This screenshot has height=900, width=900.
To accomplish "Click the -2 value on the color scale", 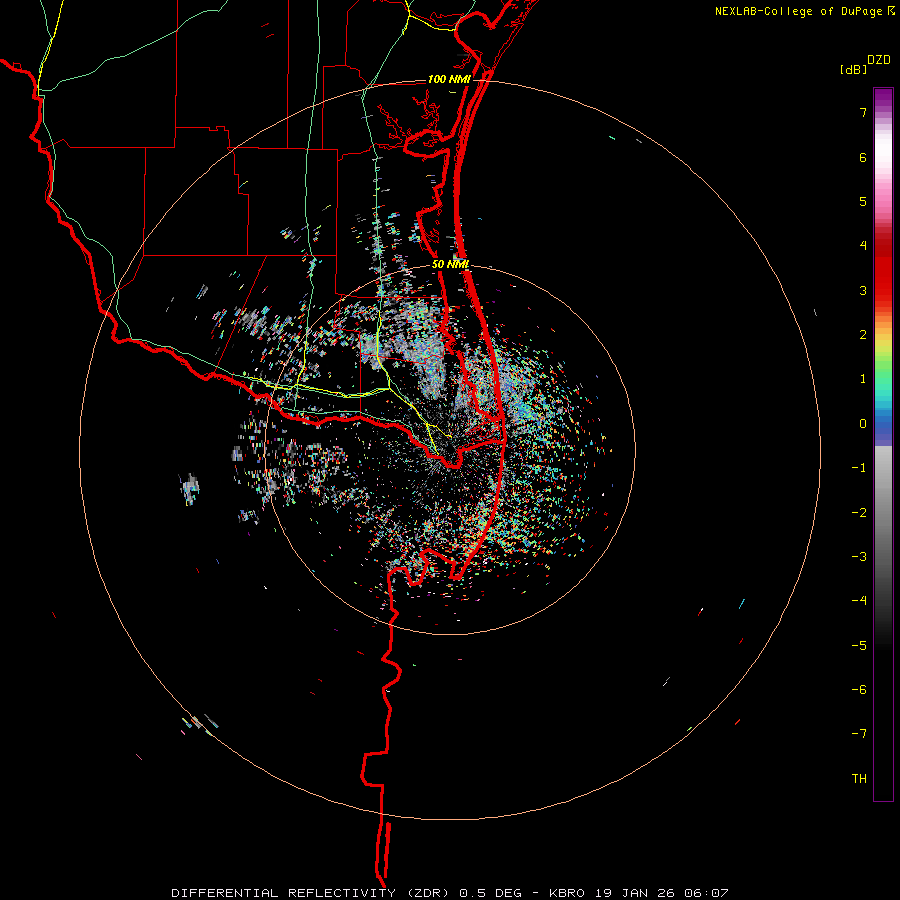I will [859, 513].
